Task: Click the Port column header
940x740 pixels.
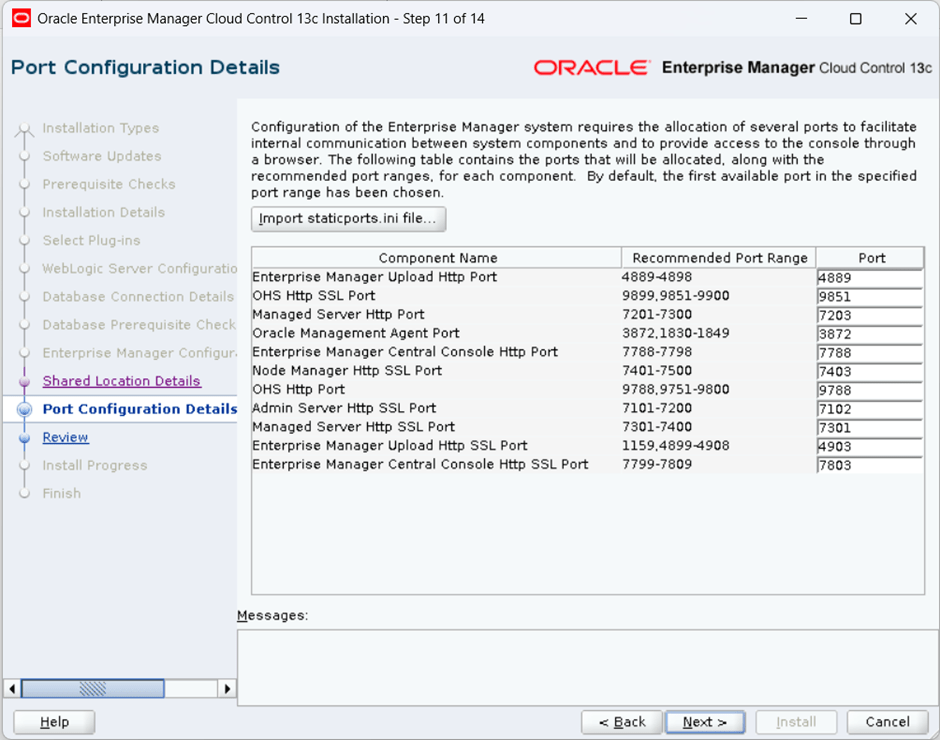Action: 871,258
